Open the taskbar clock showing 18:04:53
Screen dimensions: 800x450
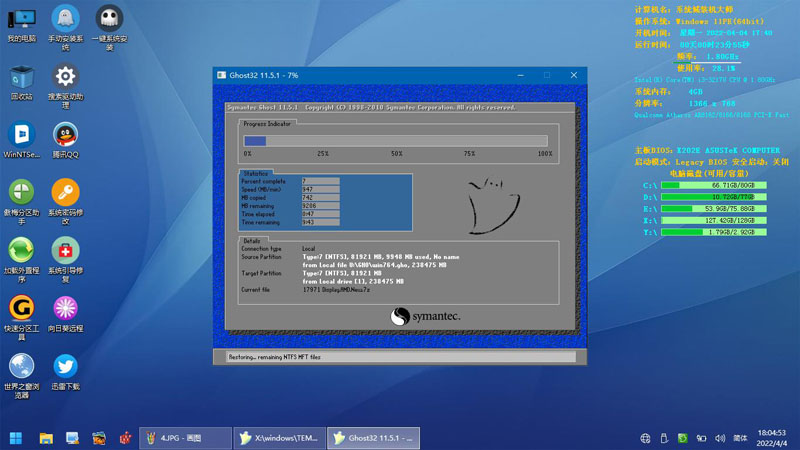[x=771, y=438]
